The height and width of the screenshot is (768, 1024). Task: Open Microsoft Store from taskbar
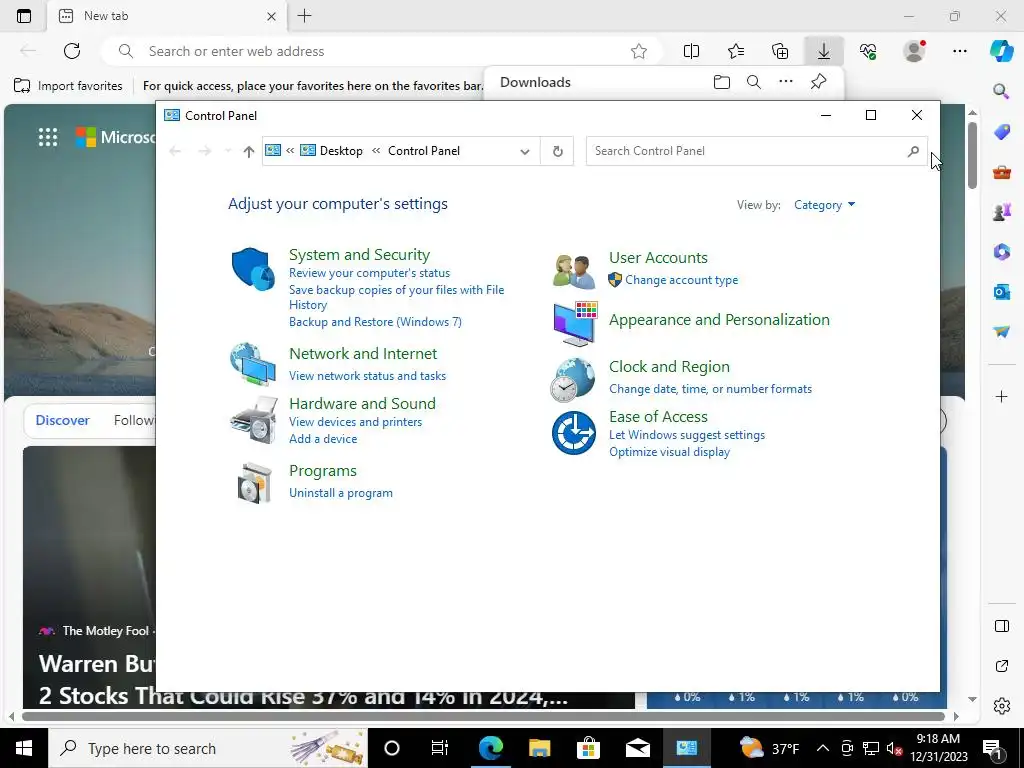tap(588, 748)
